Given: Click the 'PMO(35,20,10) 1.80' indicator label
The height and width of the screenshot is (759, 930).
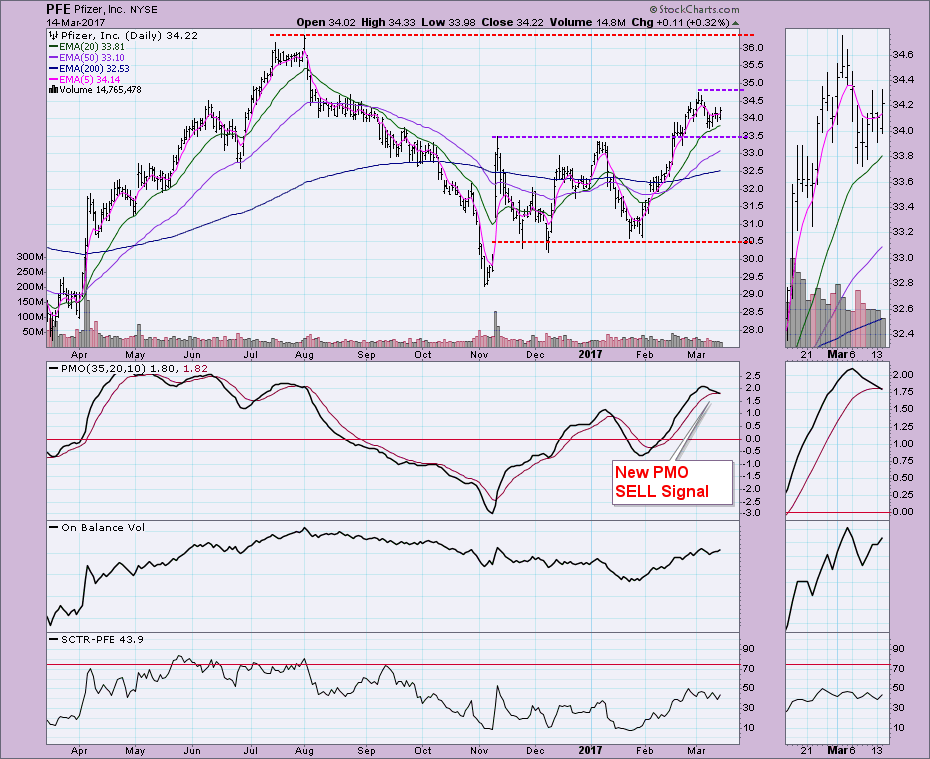Looking at the screenshot, I should click(118, 368).
